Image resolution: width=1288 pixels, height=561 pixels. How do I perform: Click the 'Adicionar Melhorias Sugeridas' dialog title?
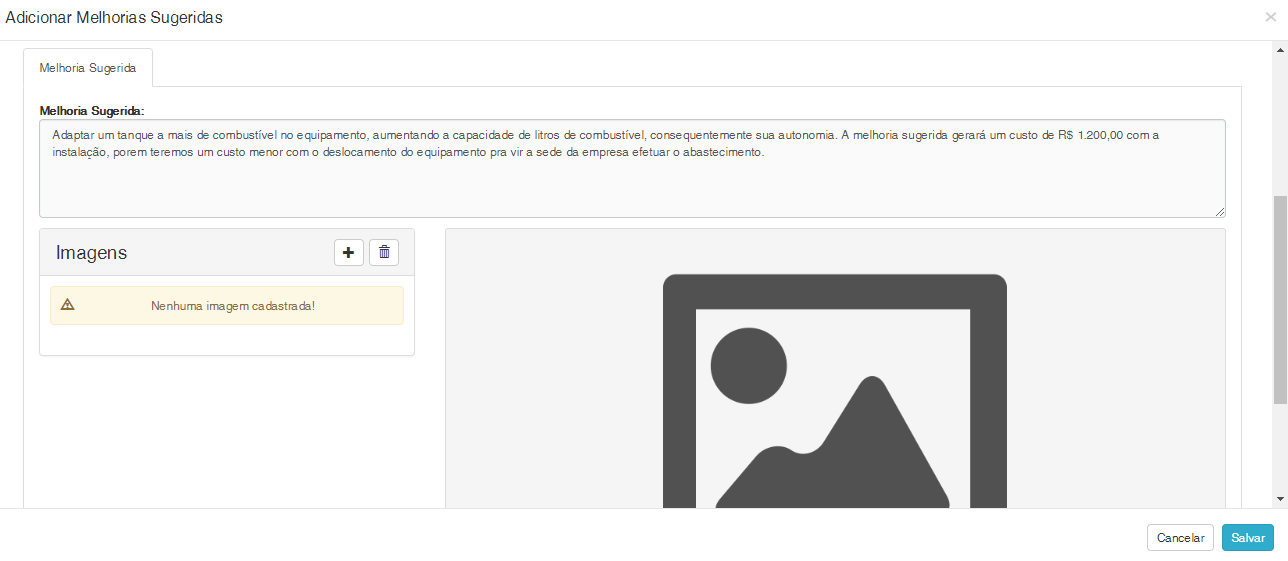[x=114, y=18]
